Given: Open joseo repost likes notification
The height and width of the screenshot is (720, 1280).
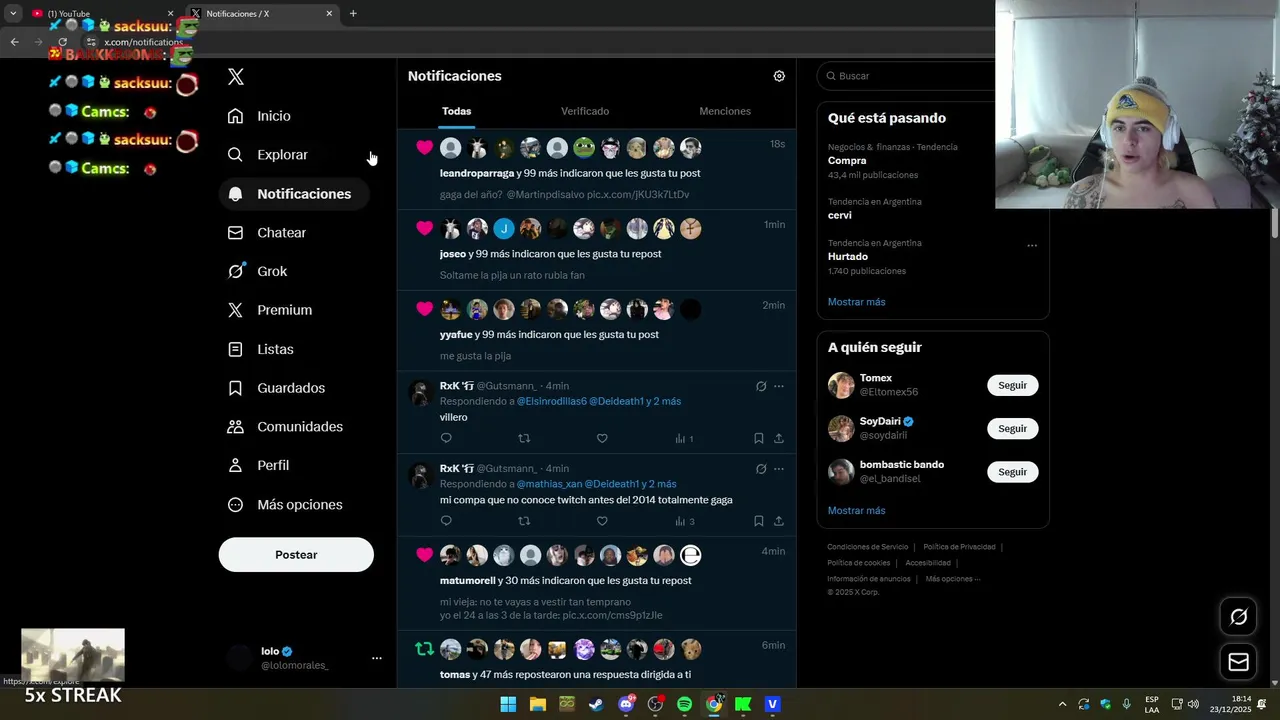Looking at the screenshot, I should click(597, 250).
